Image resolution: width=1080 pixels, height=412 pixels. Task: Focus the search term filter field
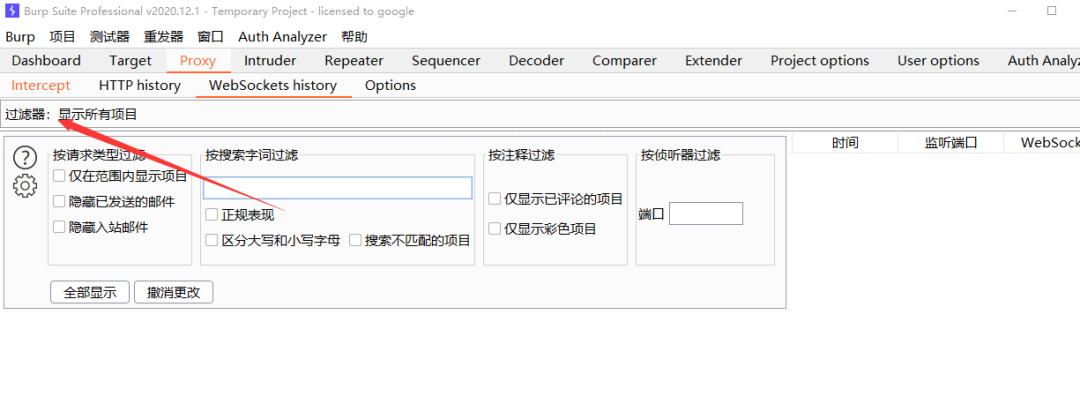coord(338,188)
